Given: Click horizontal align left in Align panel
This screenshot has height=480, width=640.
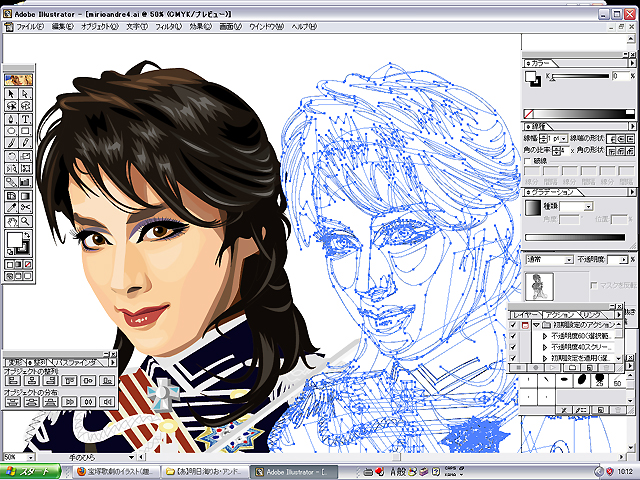Looking at the screenshot, I should pyautogui.click(x=12, y=381).
